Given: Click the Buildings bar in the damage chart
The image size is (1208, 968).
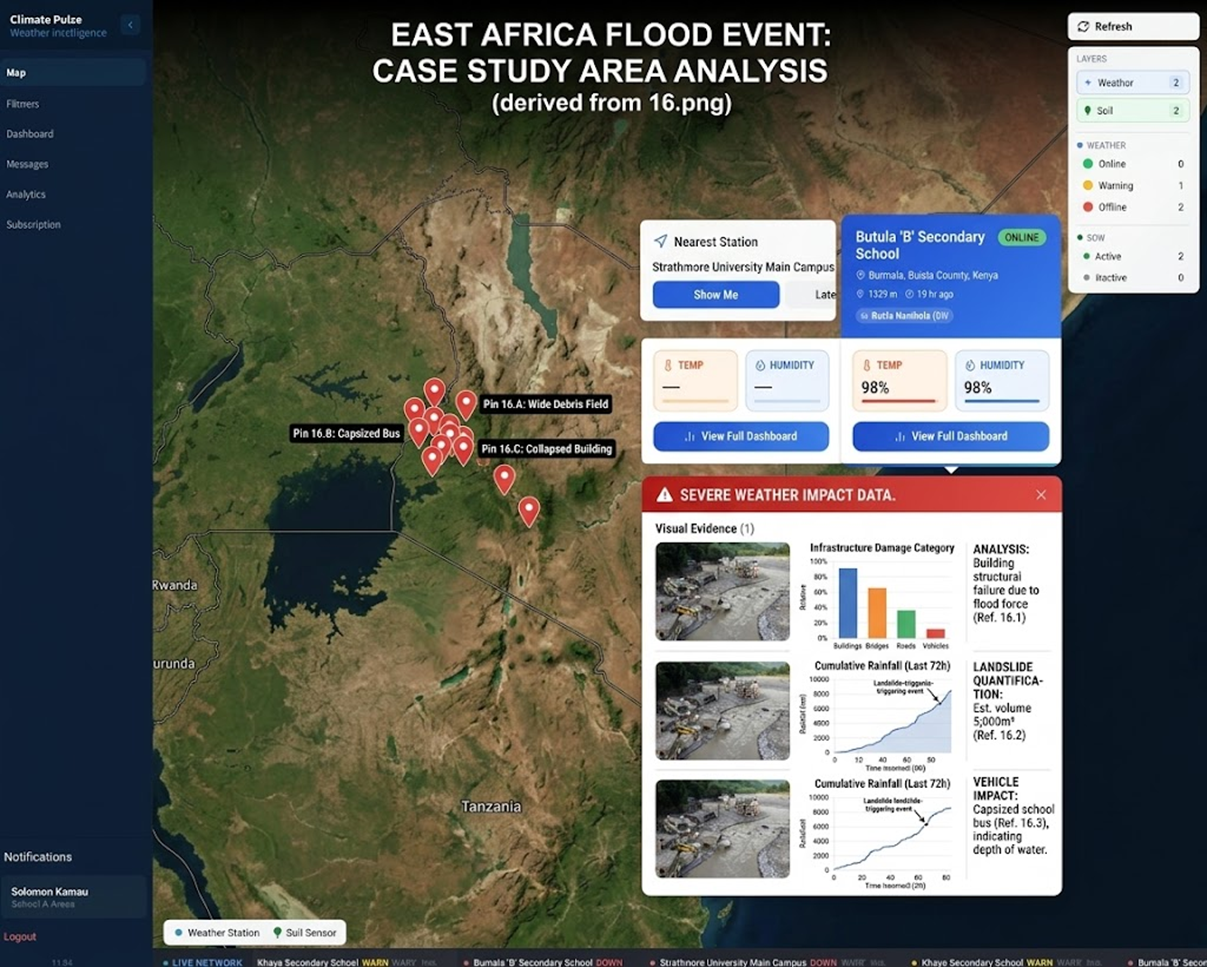Looking at the screenshot, I should point(848,602).
